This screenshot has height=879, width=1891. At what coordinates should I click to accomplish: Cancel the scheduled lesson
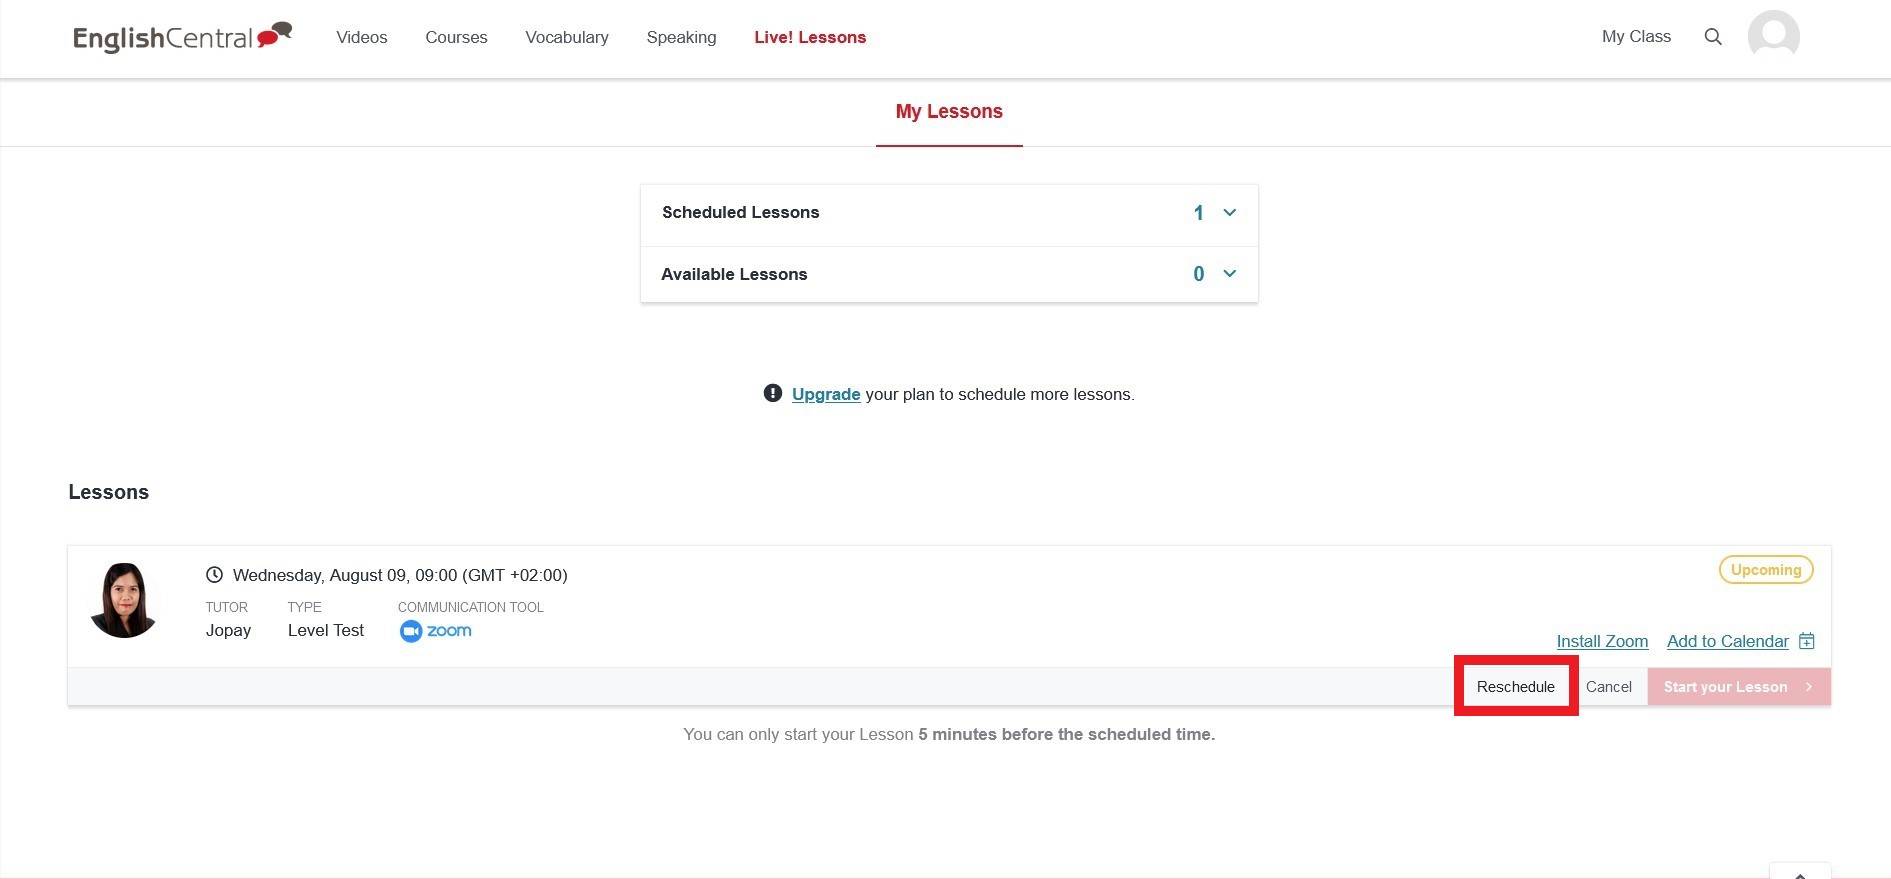point(1608,687)
